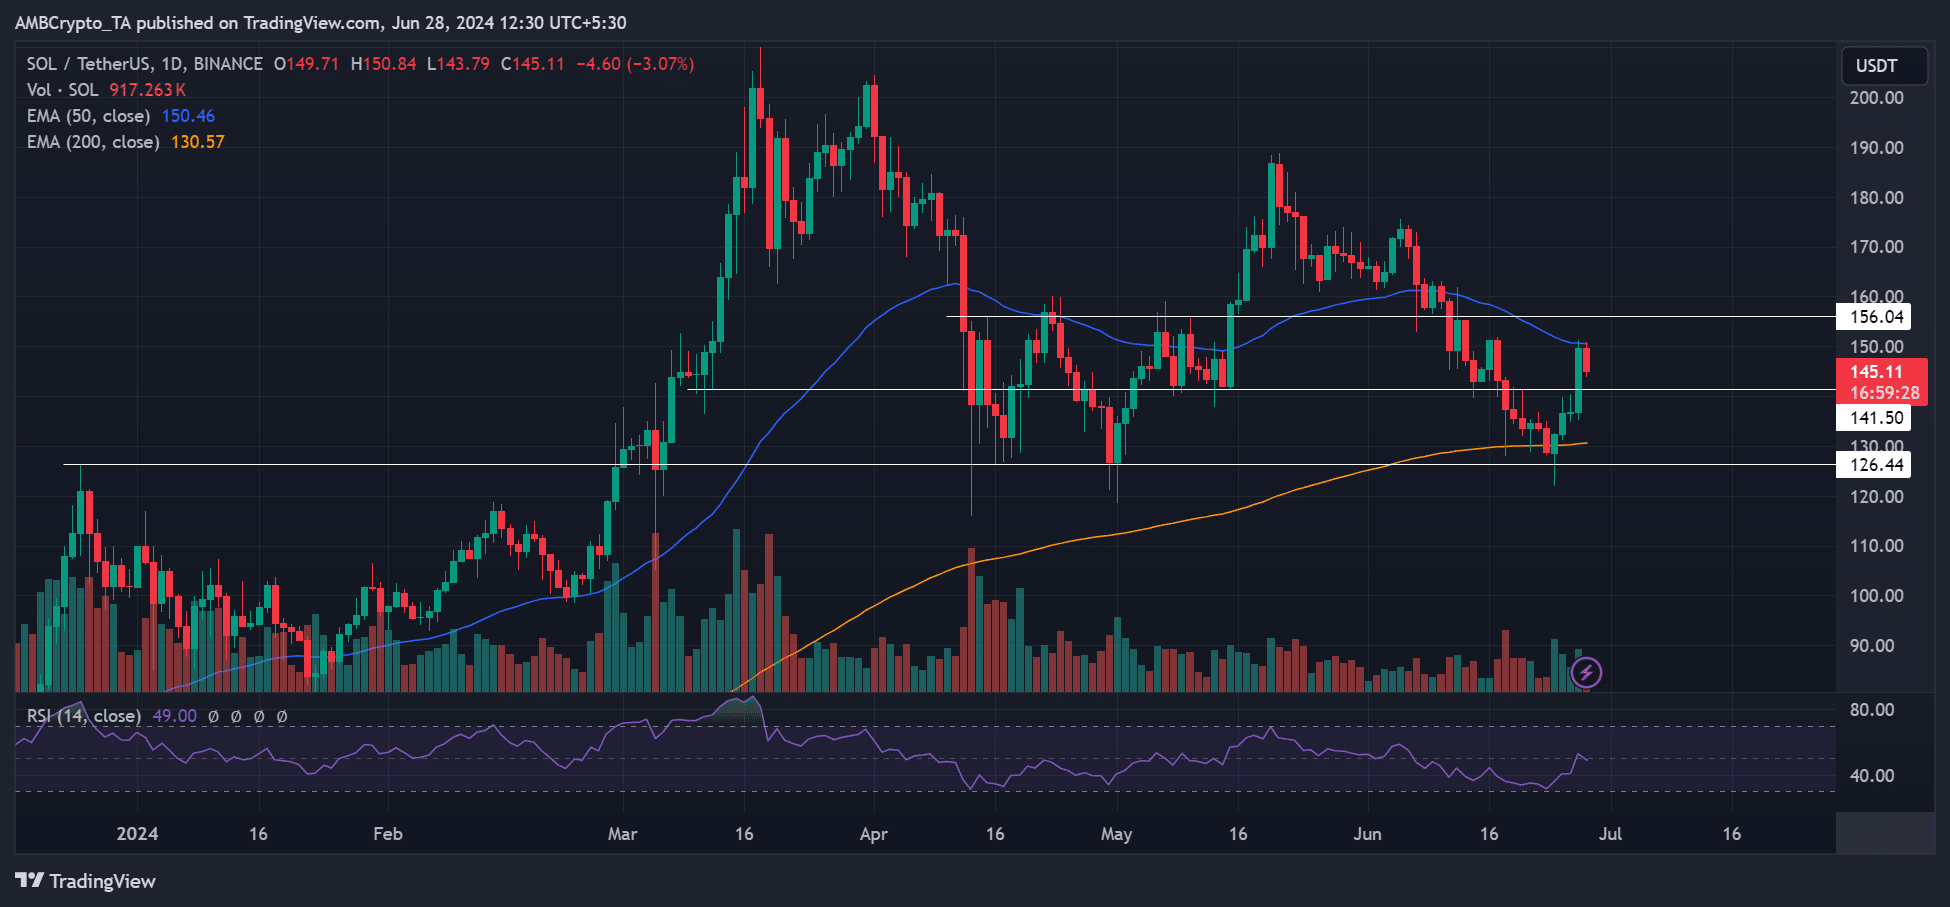Viewport: 1950px width, 907px height.
Task: Click the 100.00 price axis label
Action: pos(1877,596)
